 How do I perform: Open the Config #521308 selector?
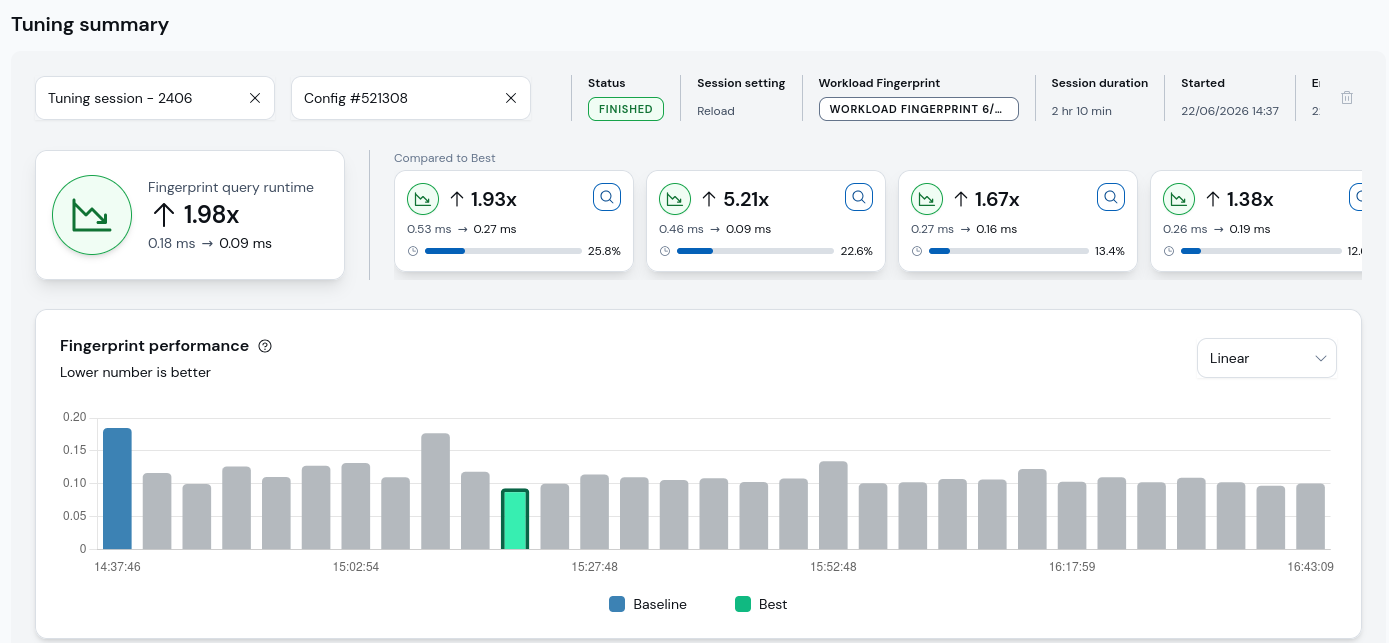(411, 98)
